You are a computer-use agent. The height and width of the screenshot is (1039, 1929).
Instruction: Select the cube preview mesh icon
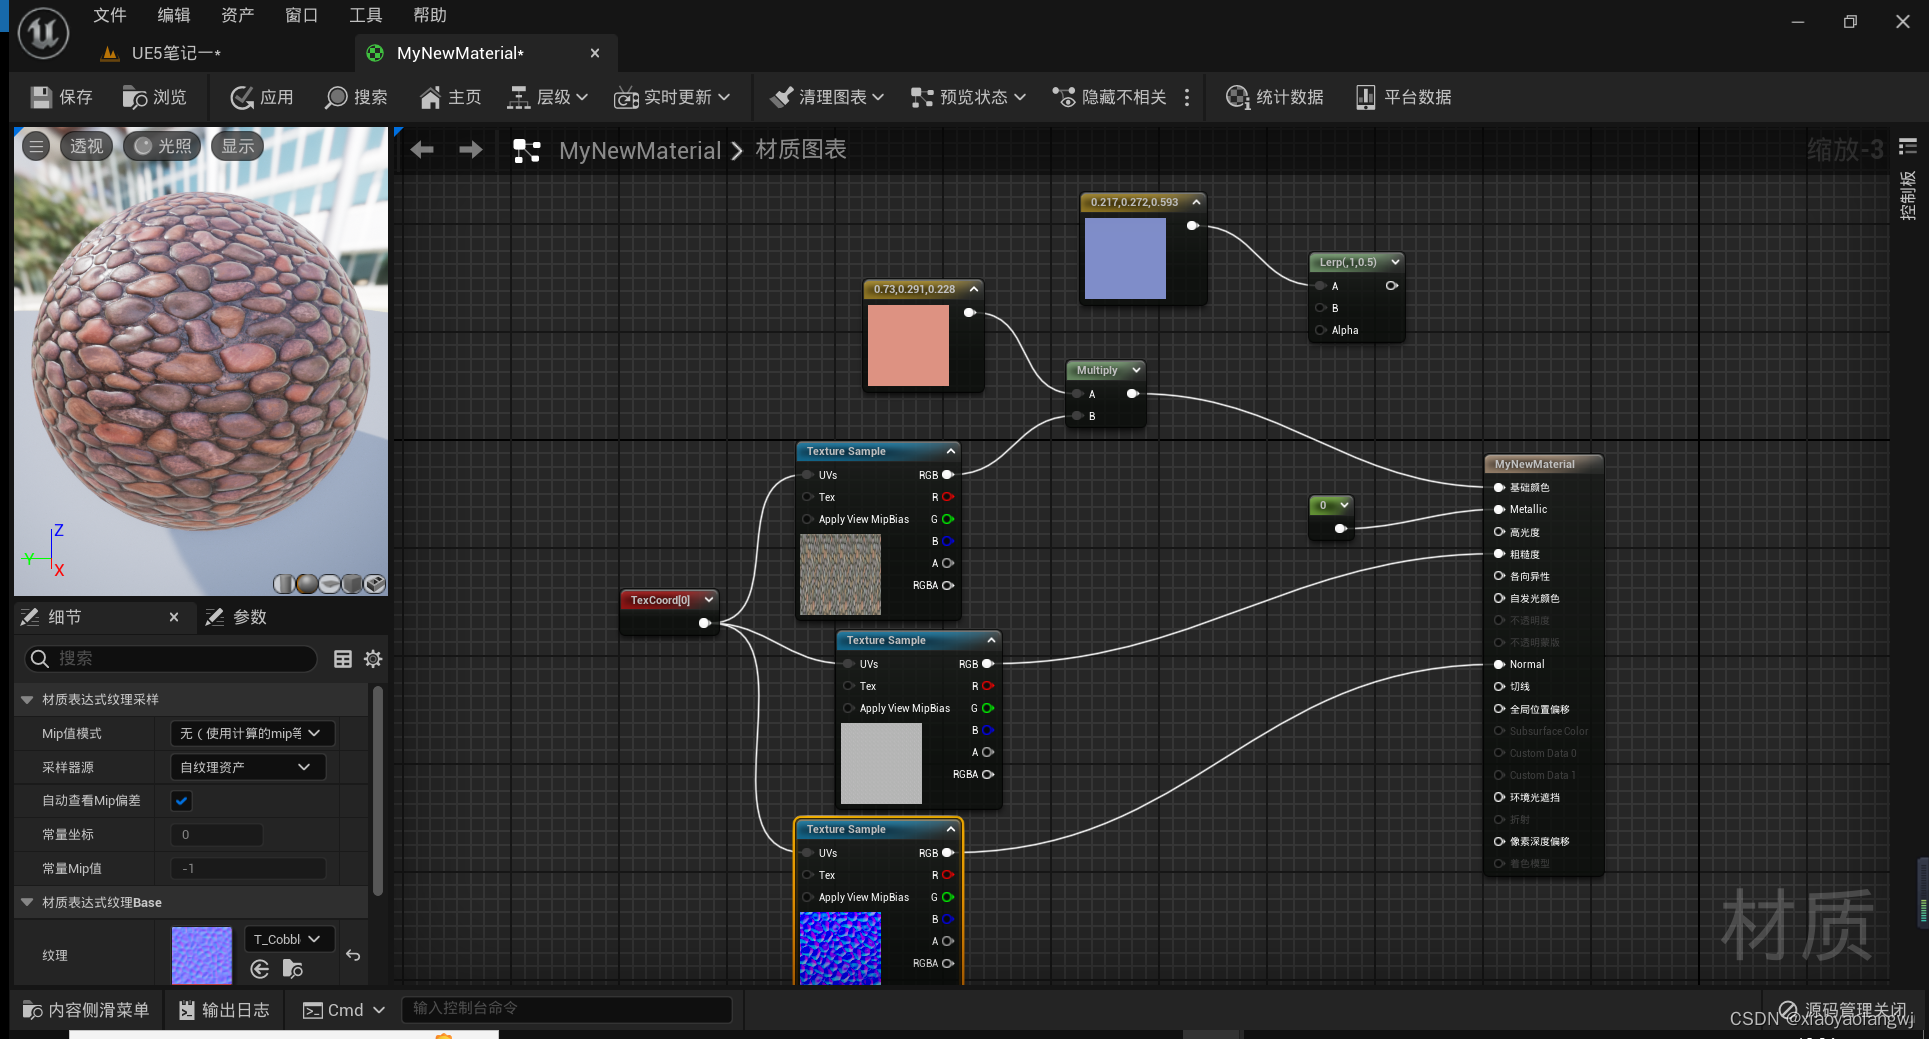click(352, 583)
